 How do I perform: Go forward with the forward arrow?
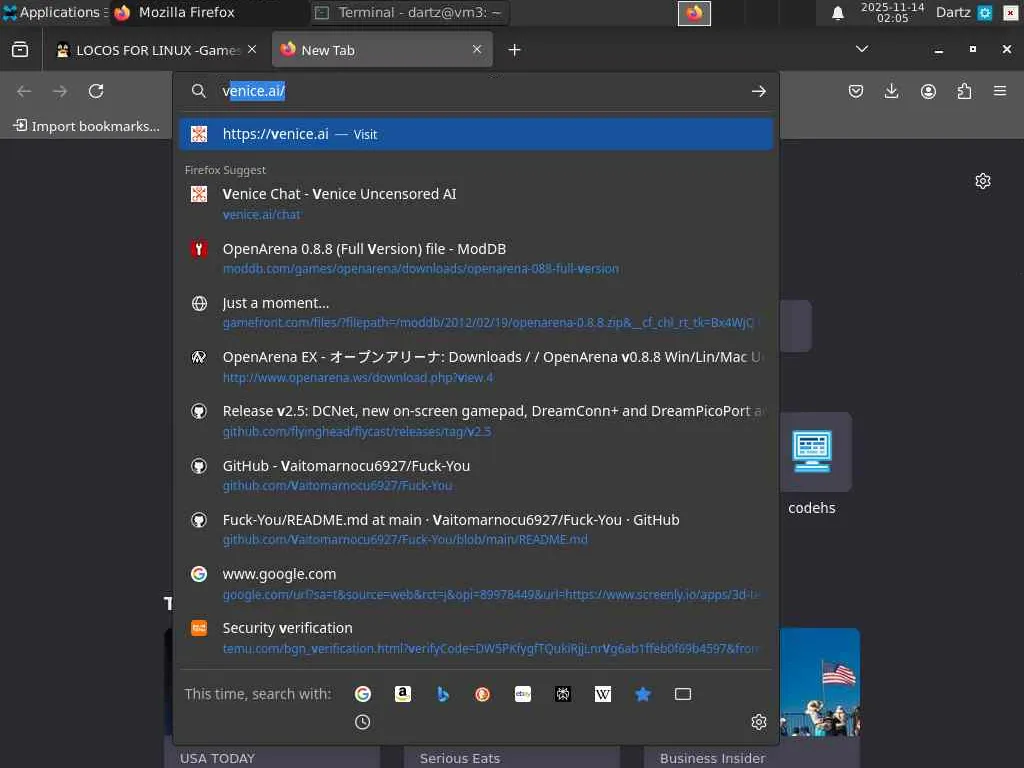point(60,91)
